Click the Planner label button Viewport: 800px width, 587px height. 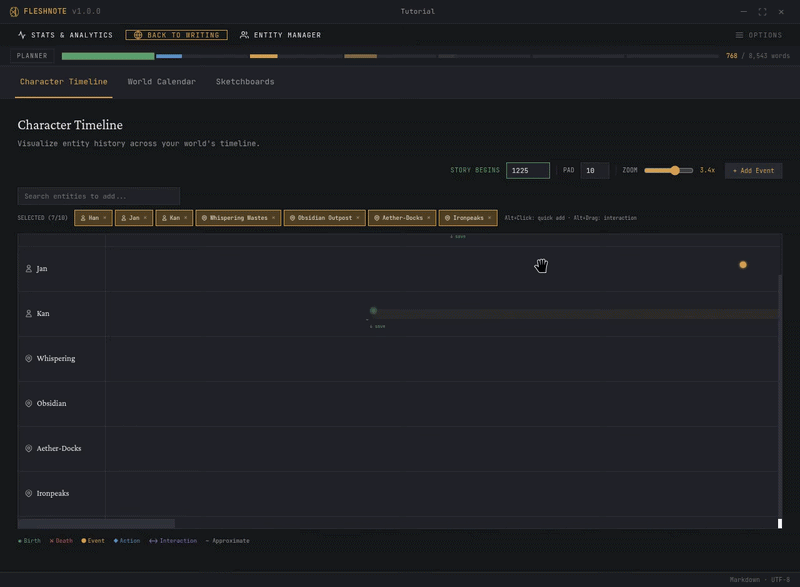click(32, 56)
